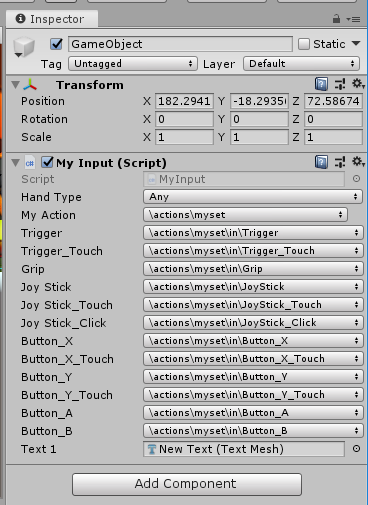The width and height of the screenshot is (368, 505).
Task: Click the Transform axes icon
Action: (x=30, y=85)
